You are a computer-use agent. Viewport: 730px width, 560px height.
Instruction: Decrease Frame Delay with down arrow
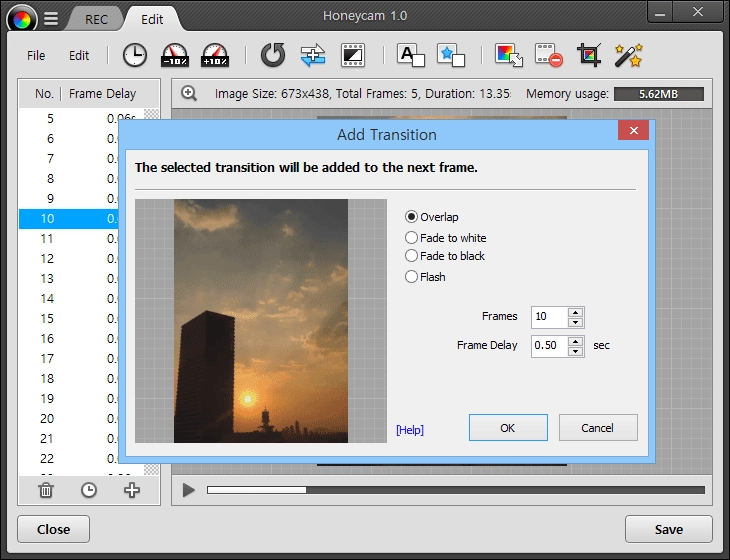point(576,351)
